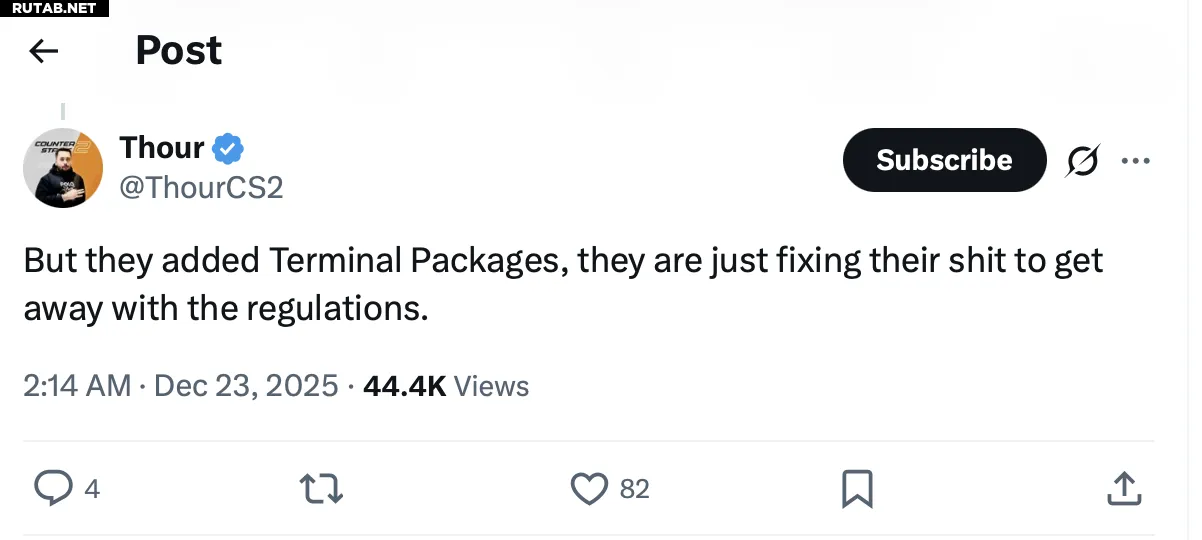Repost using the arrows icon

[x=322, y=488]
